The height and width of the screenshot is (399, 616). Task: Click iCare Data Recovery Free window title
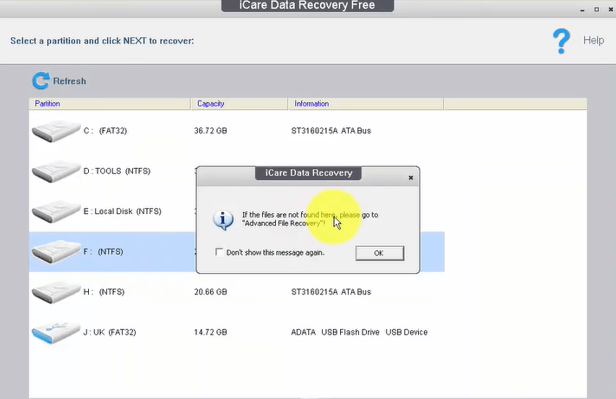click(x=307, y=5)
